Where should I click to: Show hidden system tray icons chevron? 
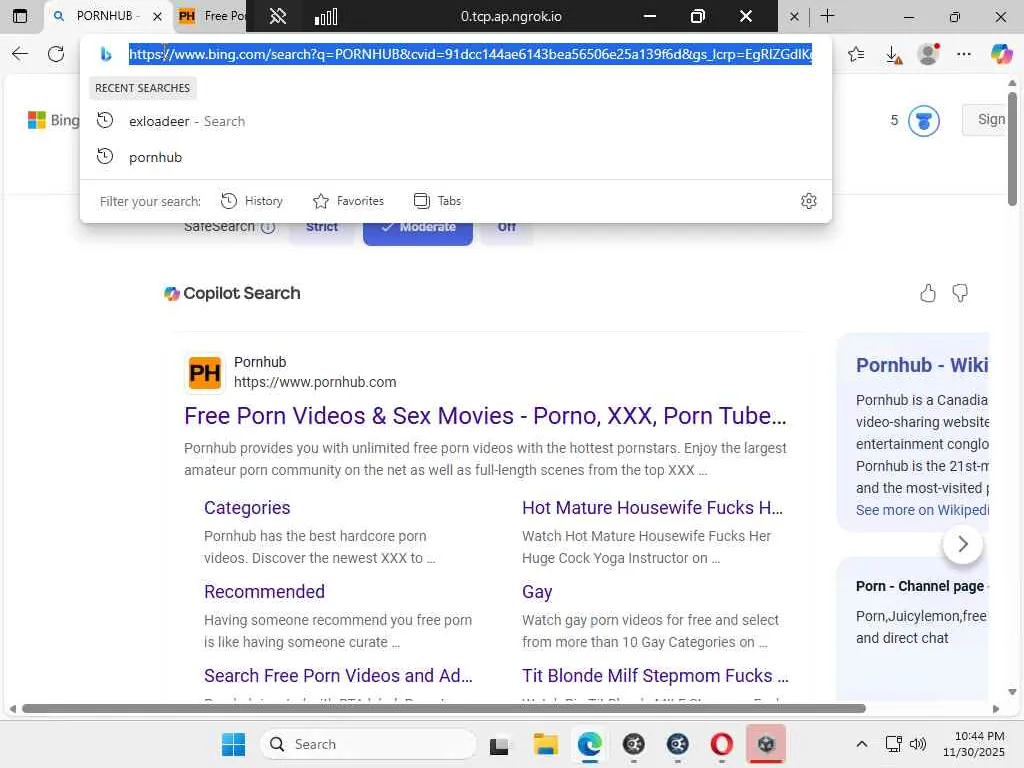click(x=862, y=744)
